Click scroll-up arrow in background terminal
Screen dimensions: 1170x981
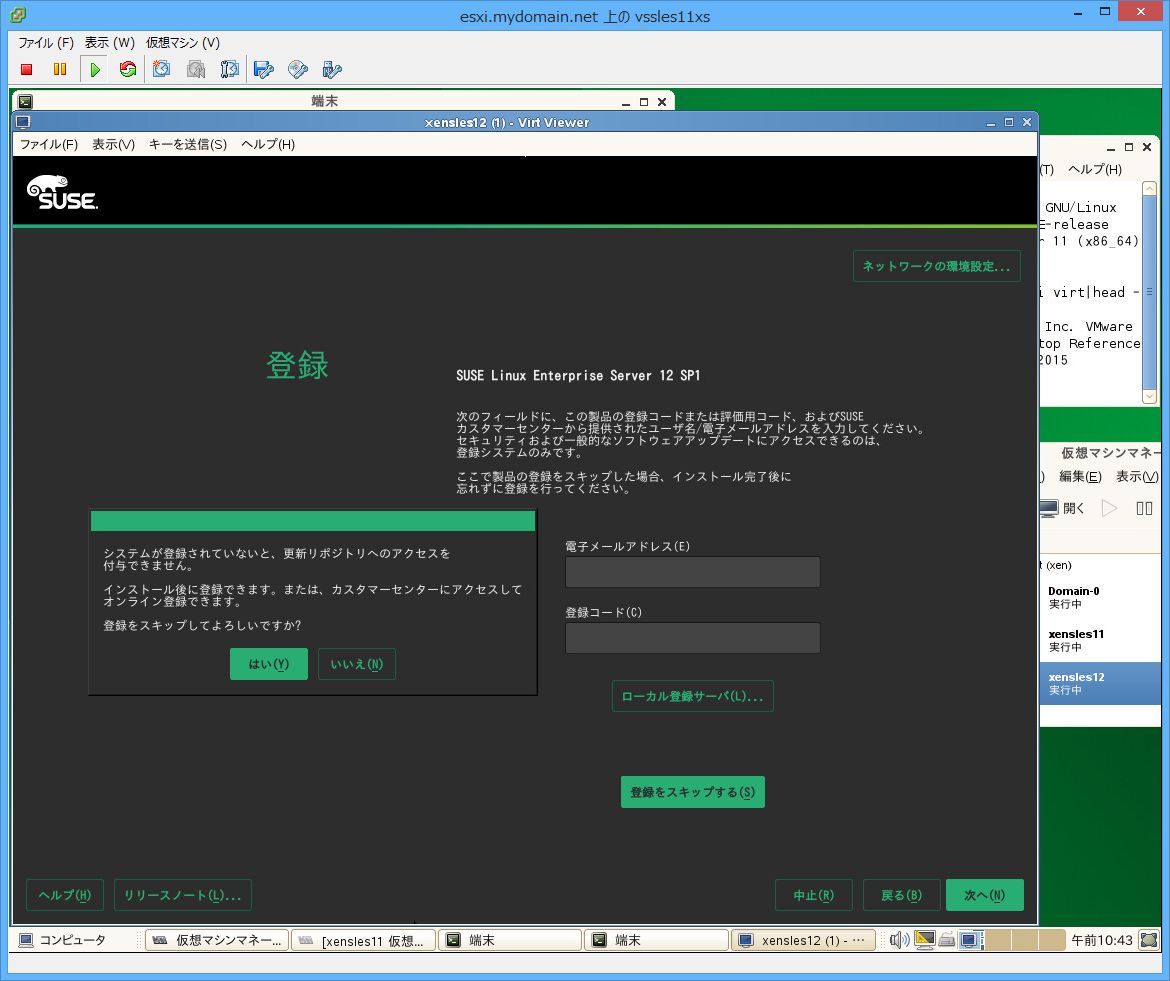coord(1149,188)
